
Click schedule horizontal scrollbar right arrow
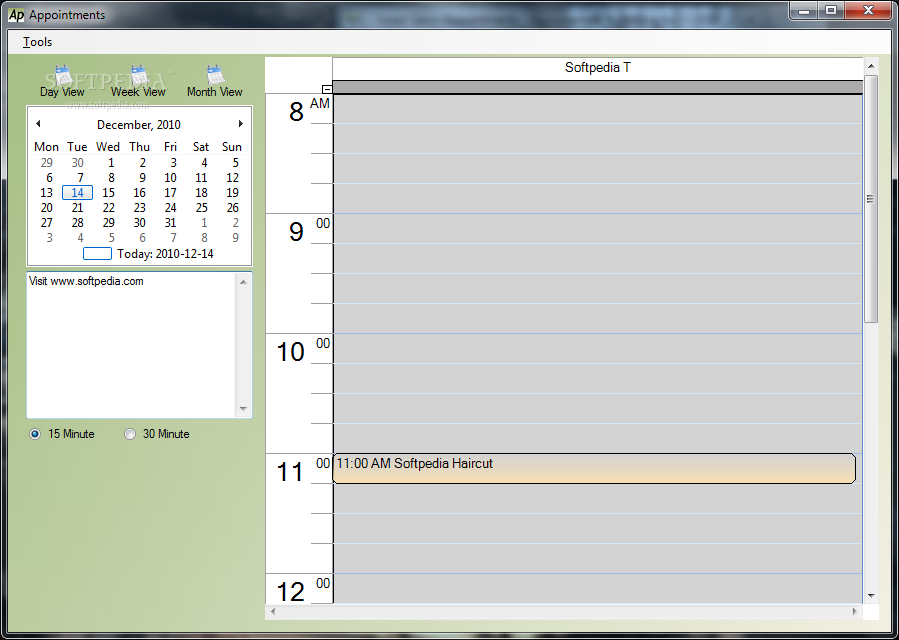click(854, 612)
